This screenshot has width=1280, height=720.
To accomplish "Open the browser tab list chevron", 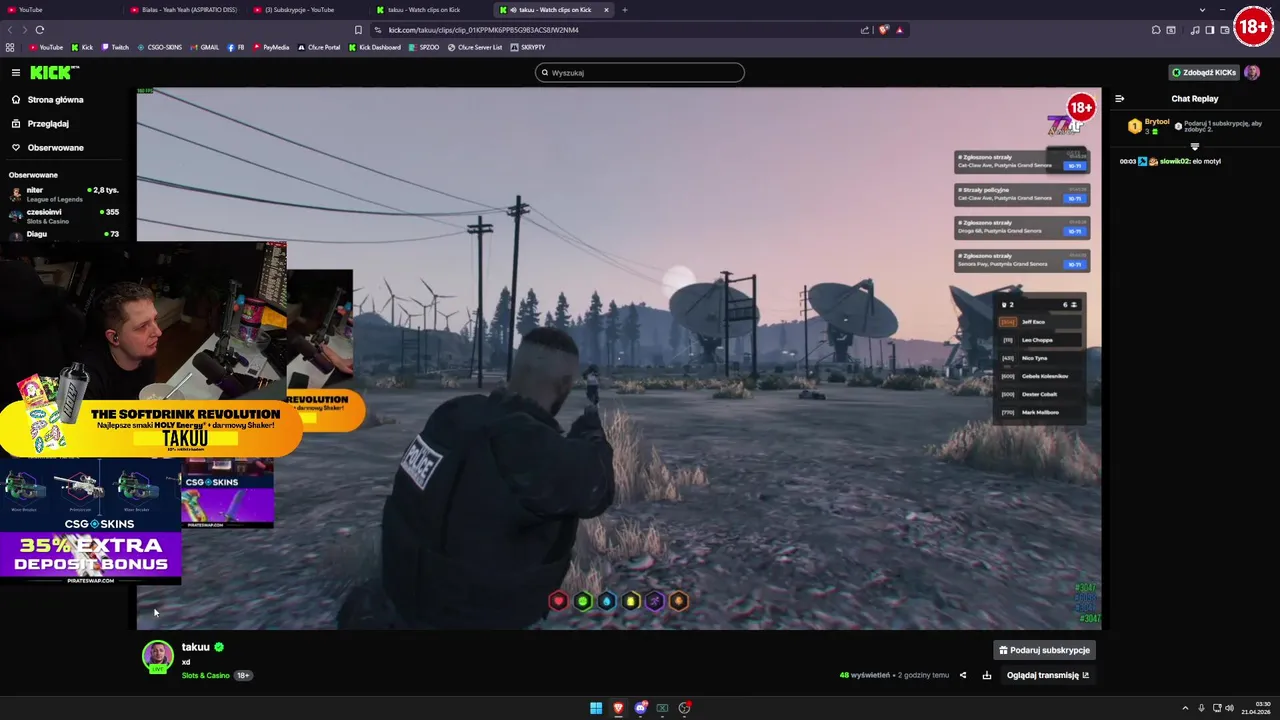I will [1202, 10].
